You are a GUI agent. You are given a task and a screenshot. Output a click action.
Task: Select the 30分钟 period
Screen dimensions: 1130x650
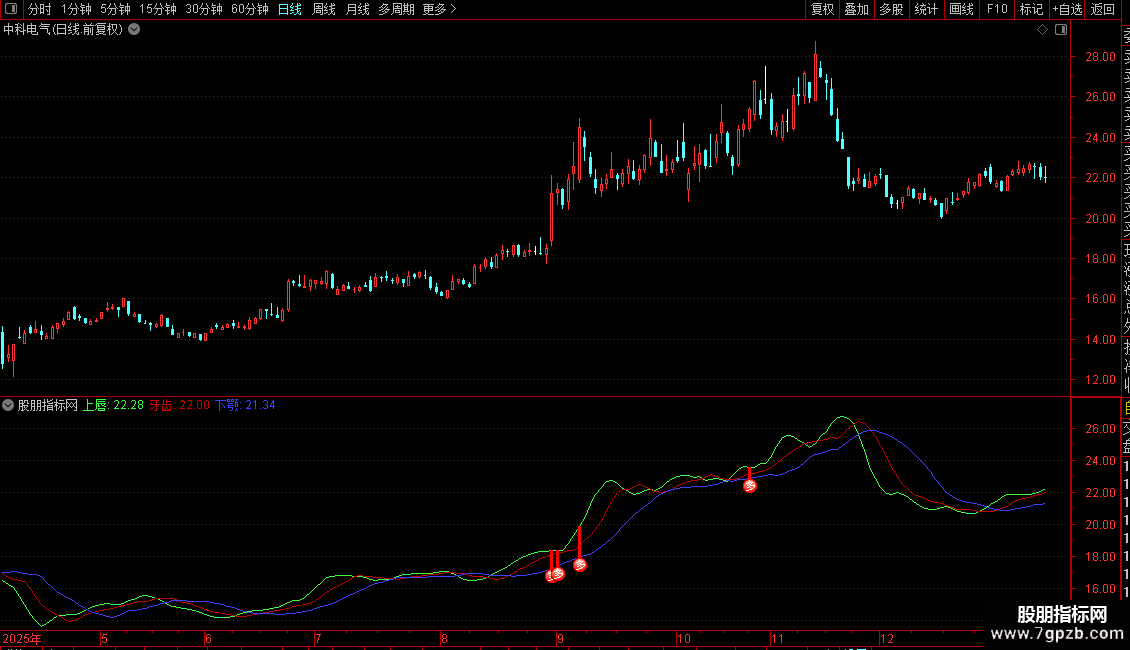pos(204,9)
